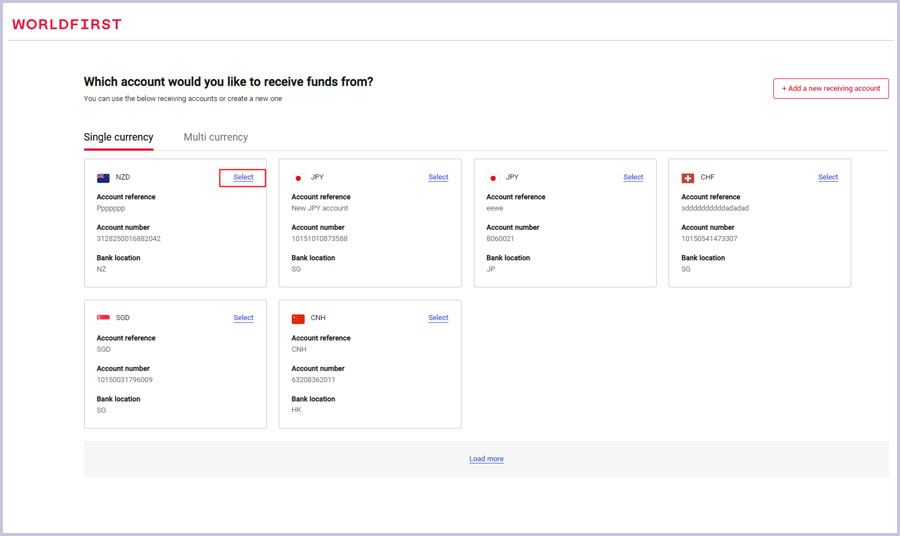Click the CHF account number 10150541473307
Screen dimensions: 900x536
pyautogui.click(x=708, y=239)
